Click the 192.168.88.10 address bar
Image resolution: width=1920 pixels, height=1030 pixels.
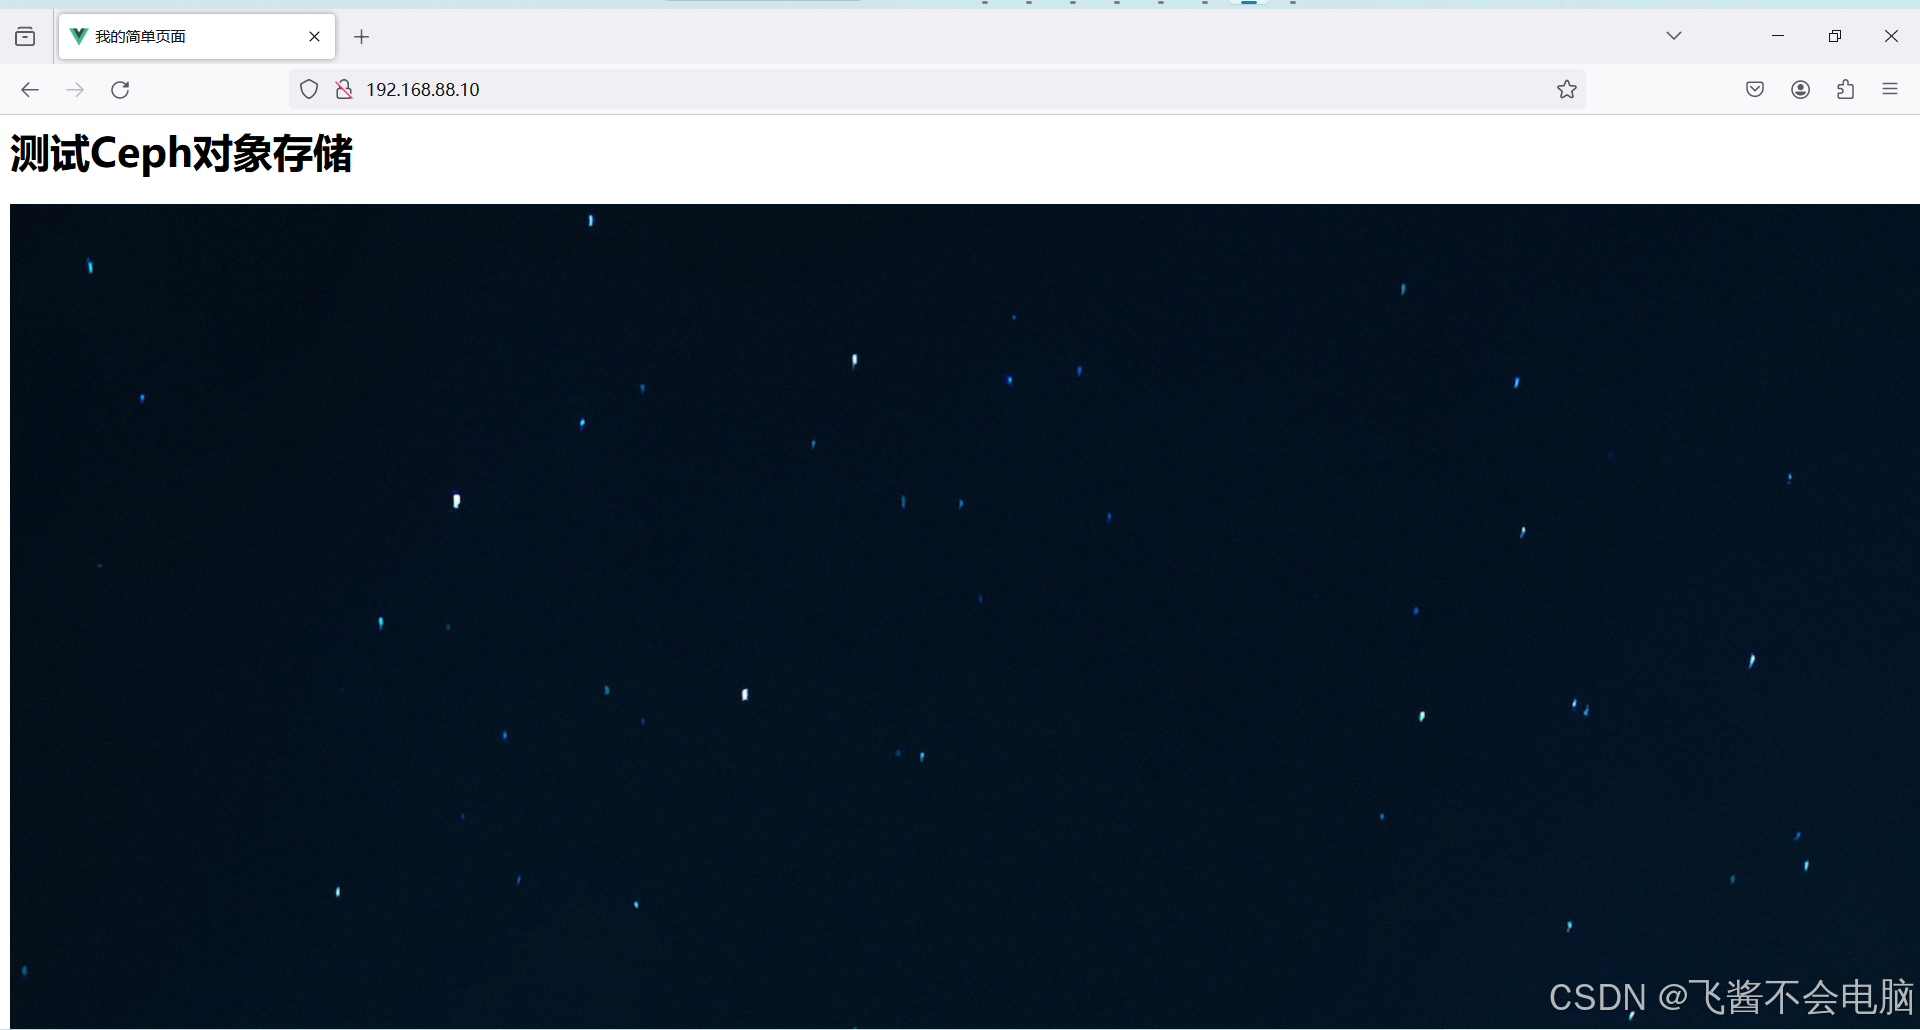(900, 90)
